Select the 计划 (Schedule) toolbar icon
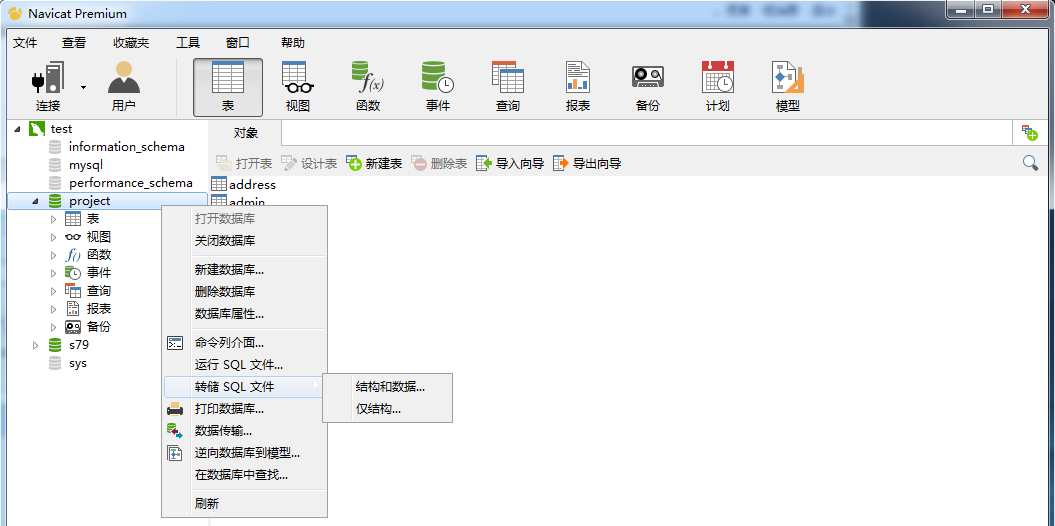1055x526 pixels. [x=718, y=87]
